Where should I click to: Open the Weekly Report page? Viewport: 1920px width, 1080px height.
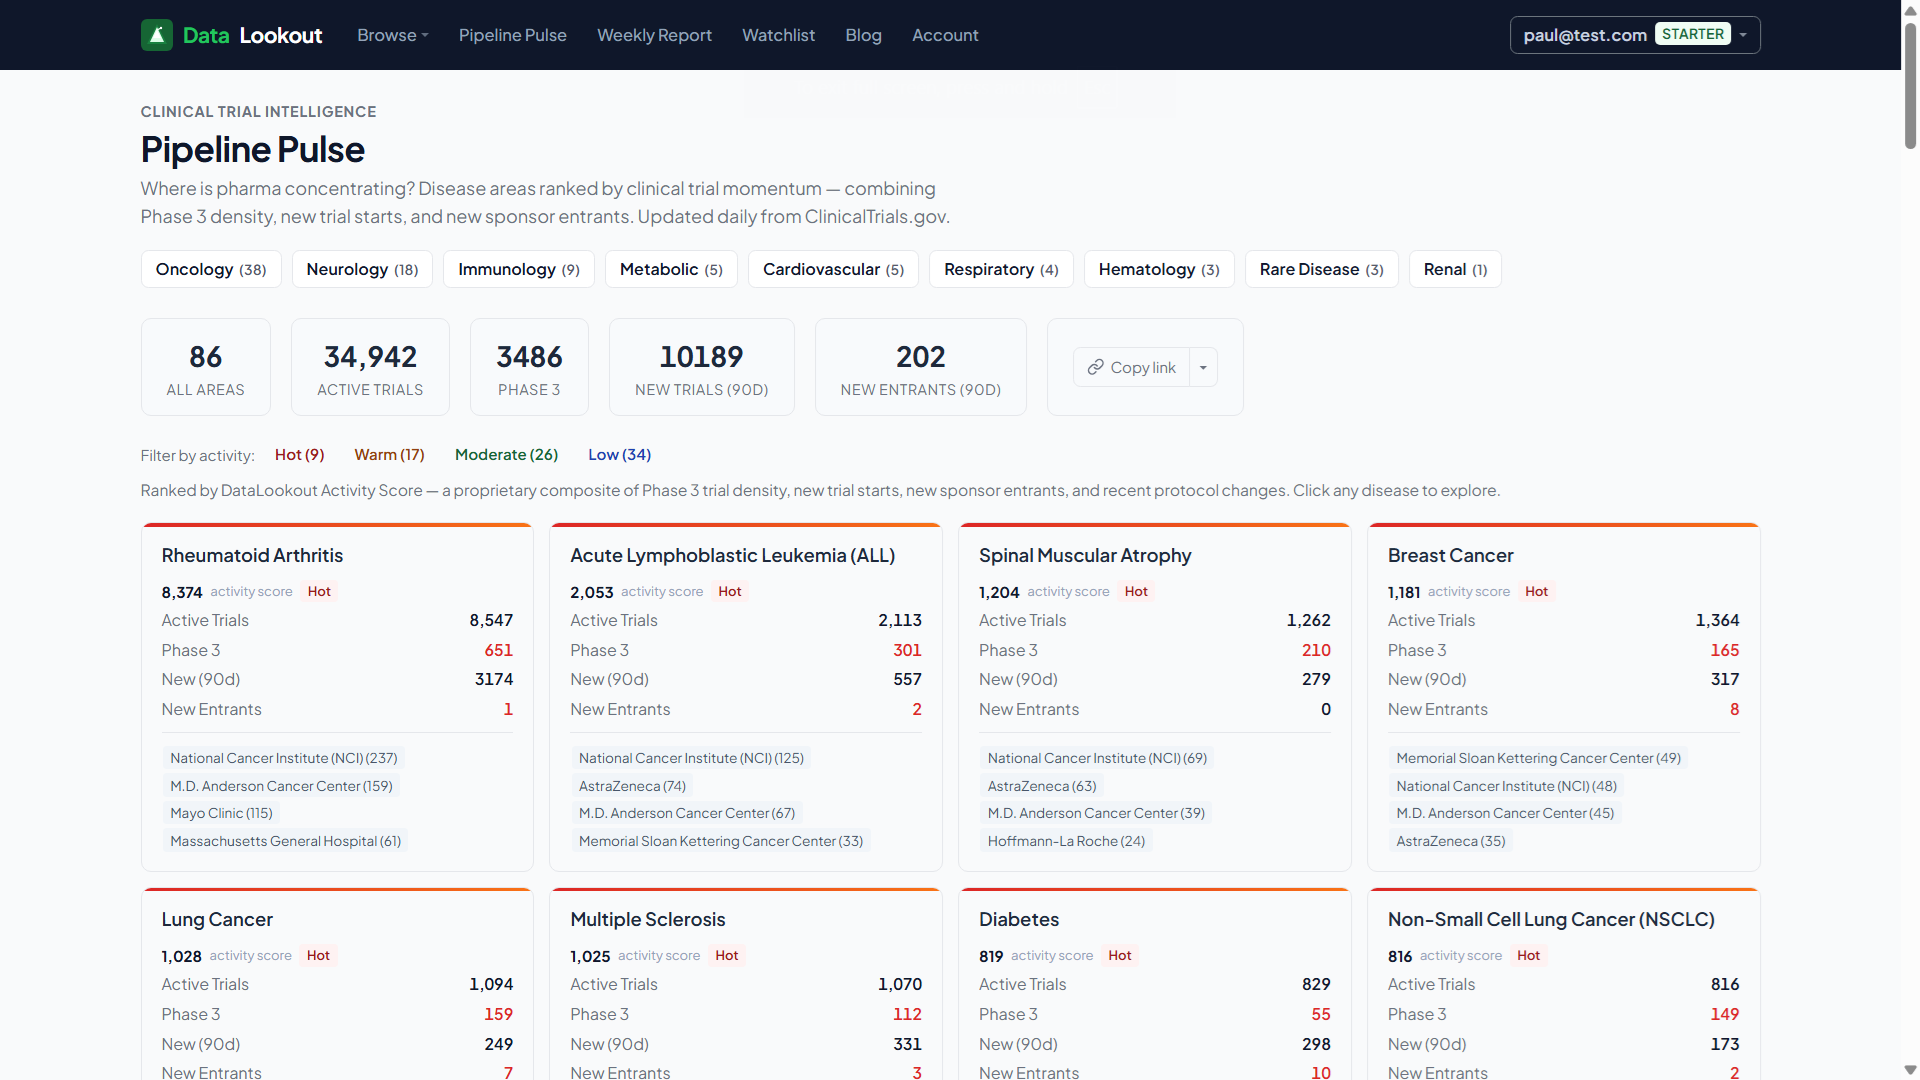pyautogui.click(x=654, y=35)
